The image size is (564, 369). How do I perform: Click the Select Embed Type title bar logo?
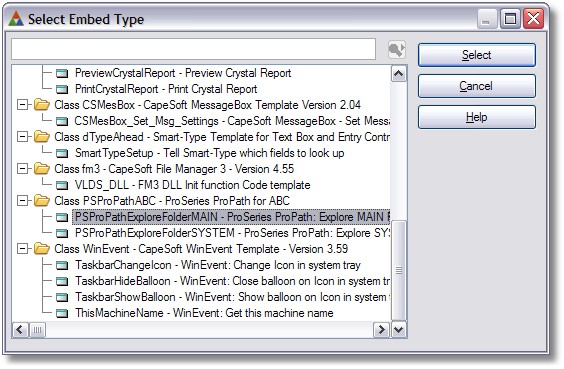click(x=16, y=19)
